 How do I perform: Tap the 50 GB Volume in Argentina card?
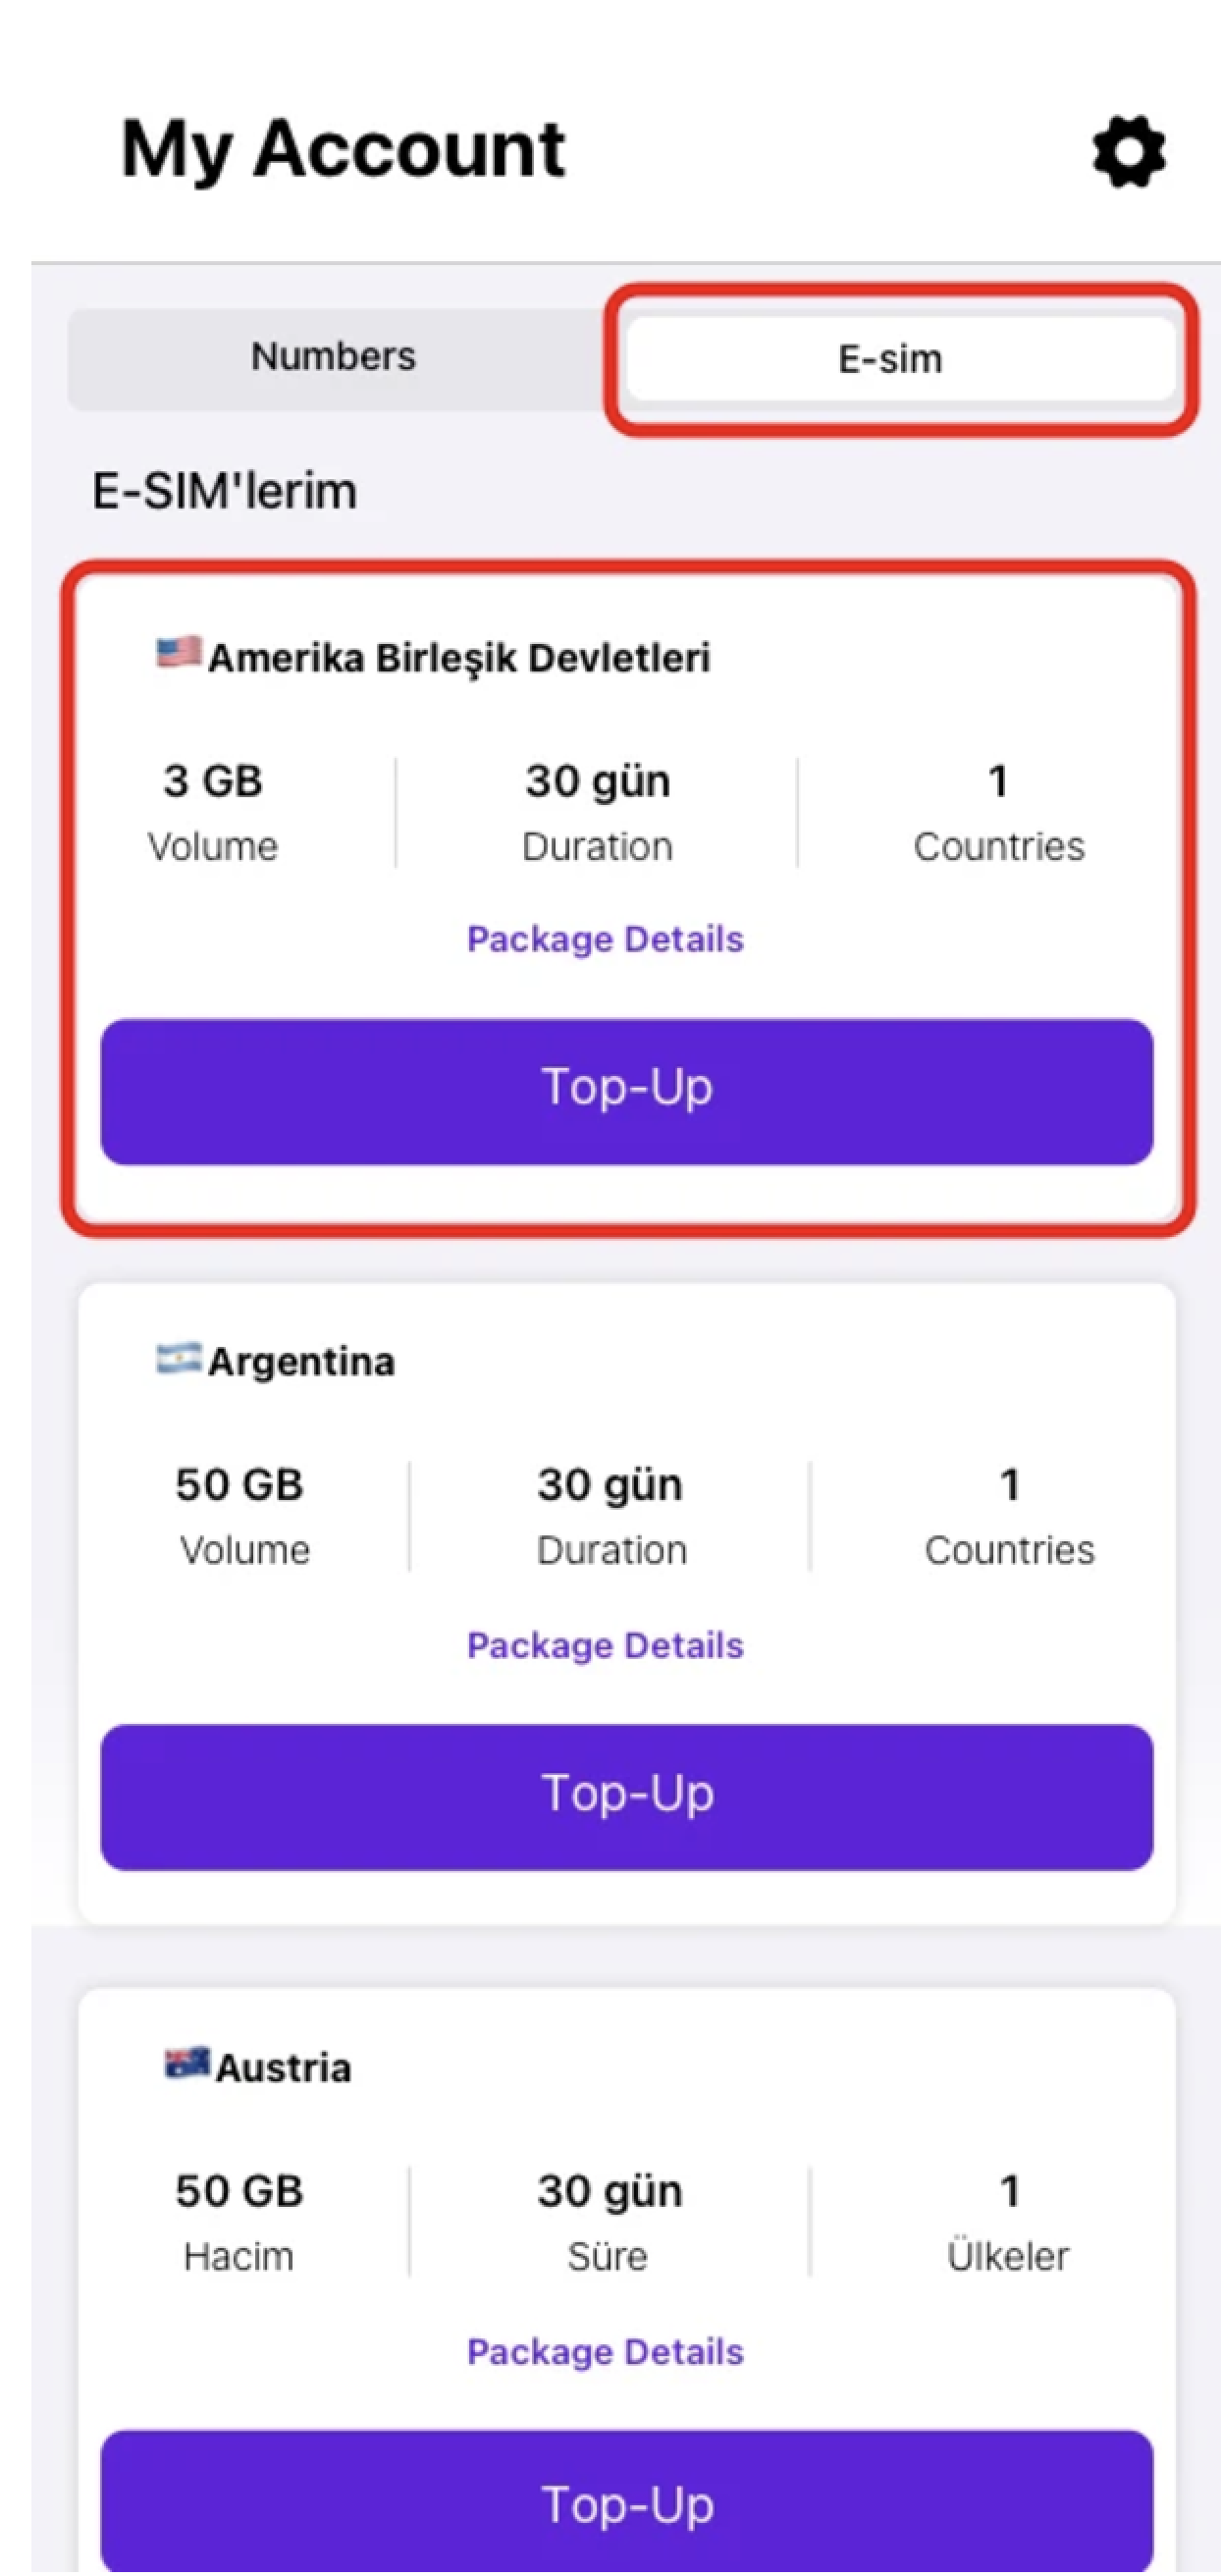240,1485
